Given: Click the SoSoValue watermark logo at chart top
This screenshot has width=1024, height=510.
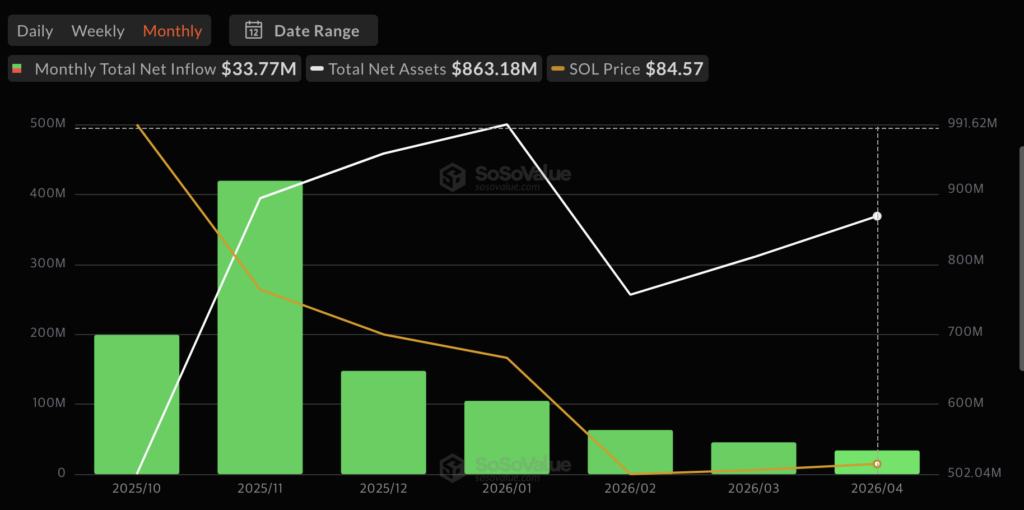Looking at the screenshot, I should 454,178.
